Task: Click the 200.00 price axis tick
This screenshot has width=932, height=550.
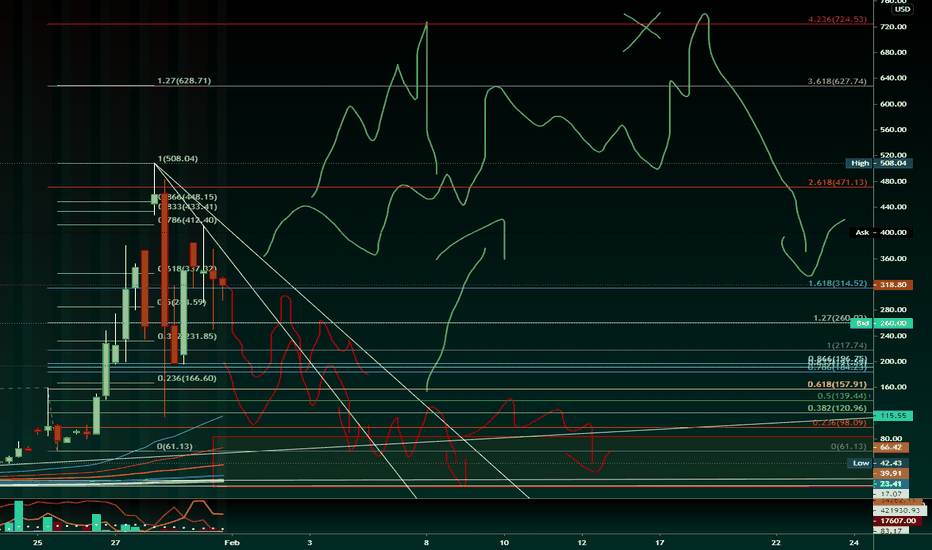Action: [893, 362]
